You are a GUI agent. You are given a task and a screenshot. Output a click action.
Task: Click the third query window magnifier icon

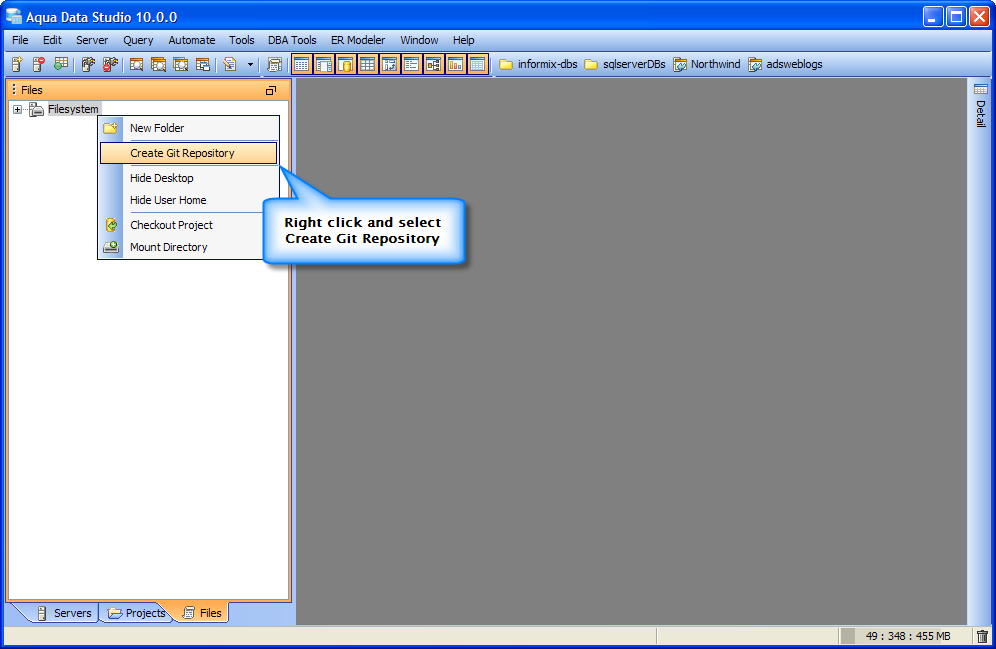coord(180,64)
